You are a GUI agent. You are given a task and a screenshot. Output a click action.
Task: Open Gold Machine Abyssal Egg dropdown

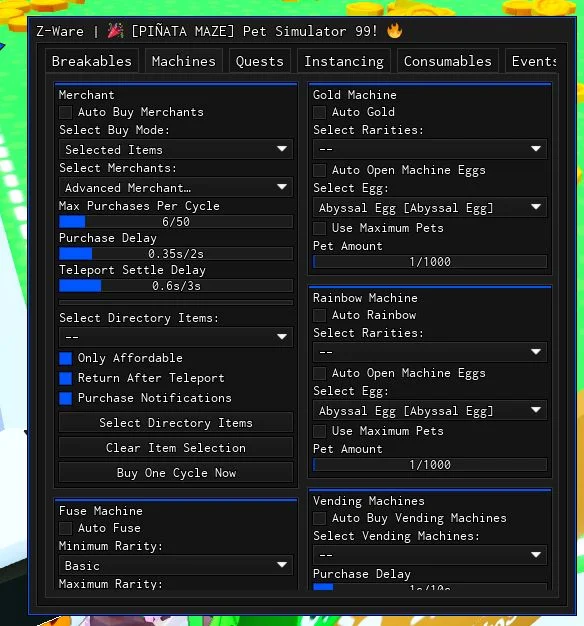pos(430,208)
